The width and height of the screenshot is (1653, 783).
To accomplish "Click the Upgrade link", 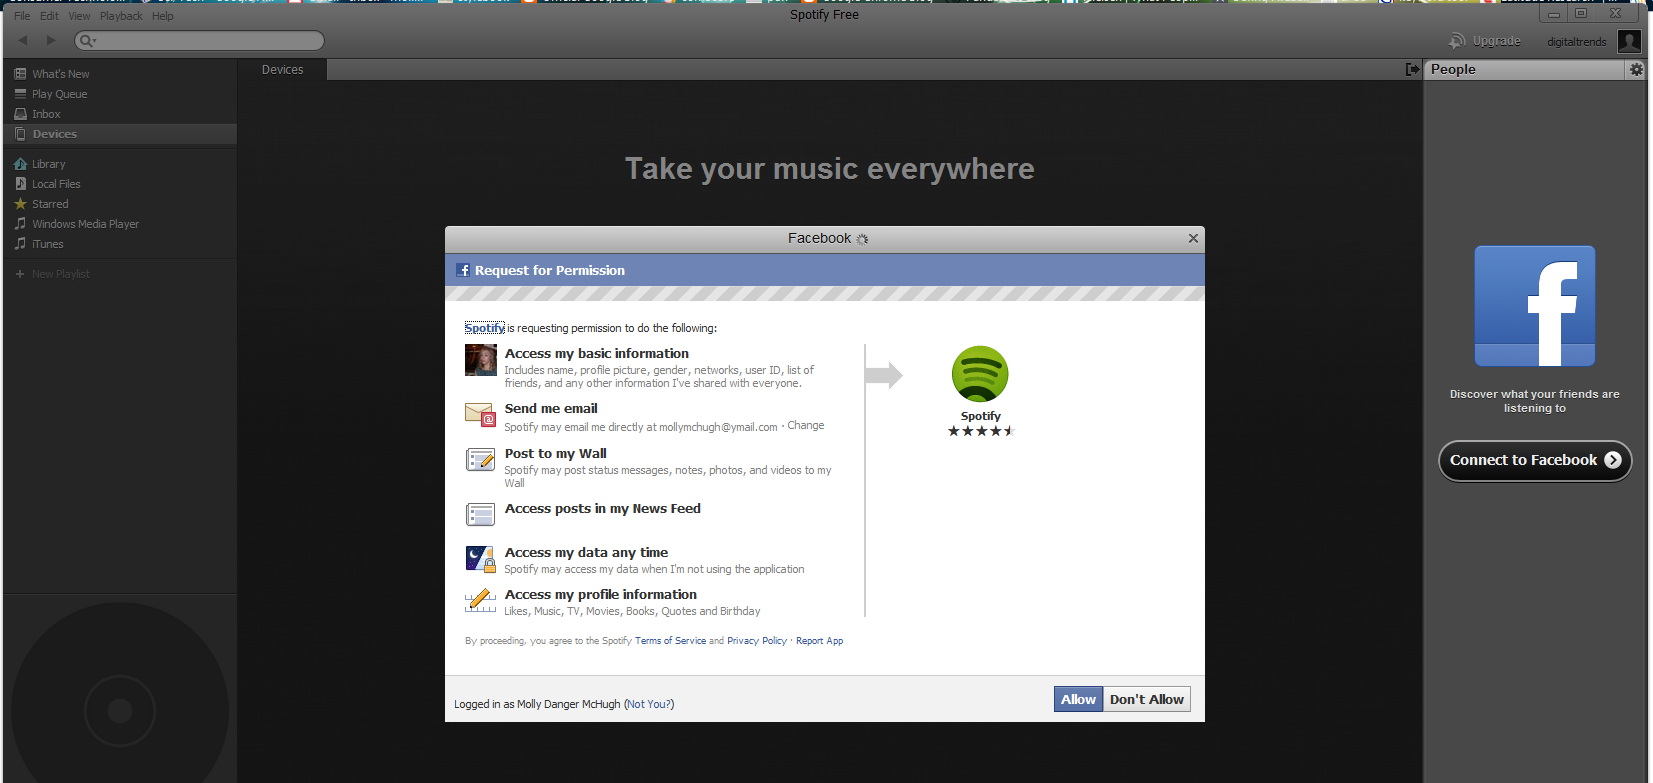I will click(1496, 41).
